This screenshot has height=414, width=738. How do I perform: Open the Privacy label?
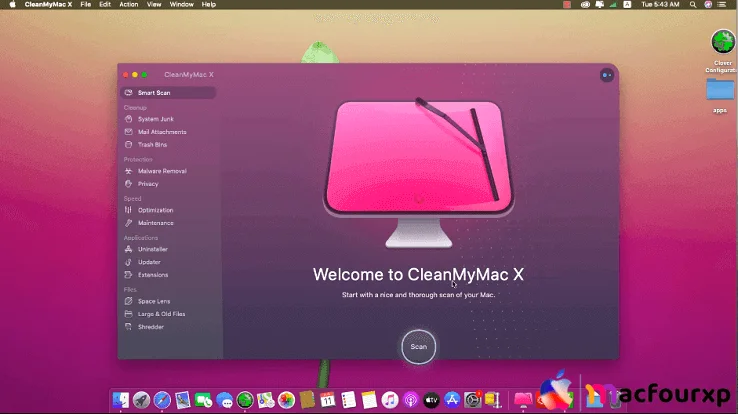click(x=148, y=183)
